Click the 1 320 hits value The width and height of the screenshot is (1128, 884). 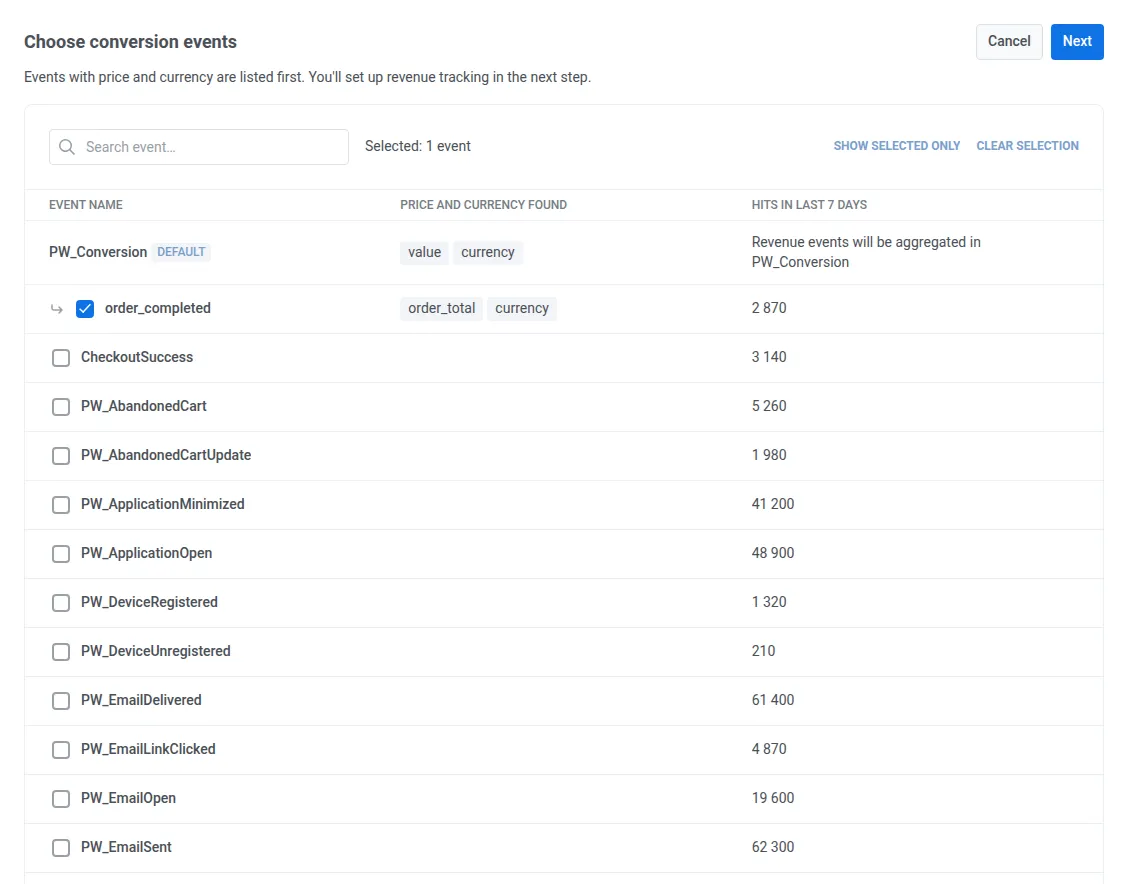click(x=769, y=602)
